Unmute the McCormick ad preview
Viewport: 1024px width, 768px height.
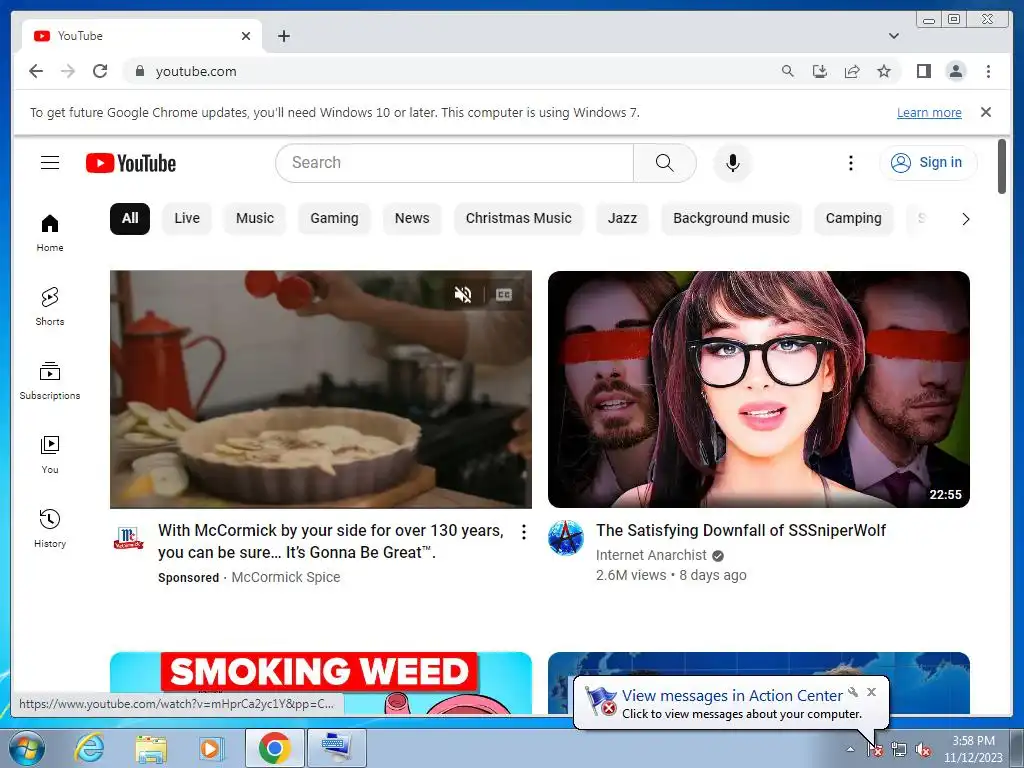pyautogui.click(x=463, y=295)
